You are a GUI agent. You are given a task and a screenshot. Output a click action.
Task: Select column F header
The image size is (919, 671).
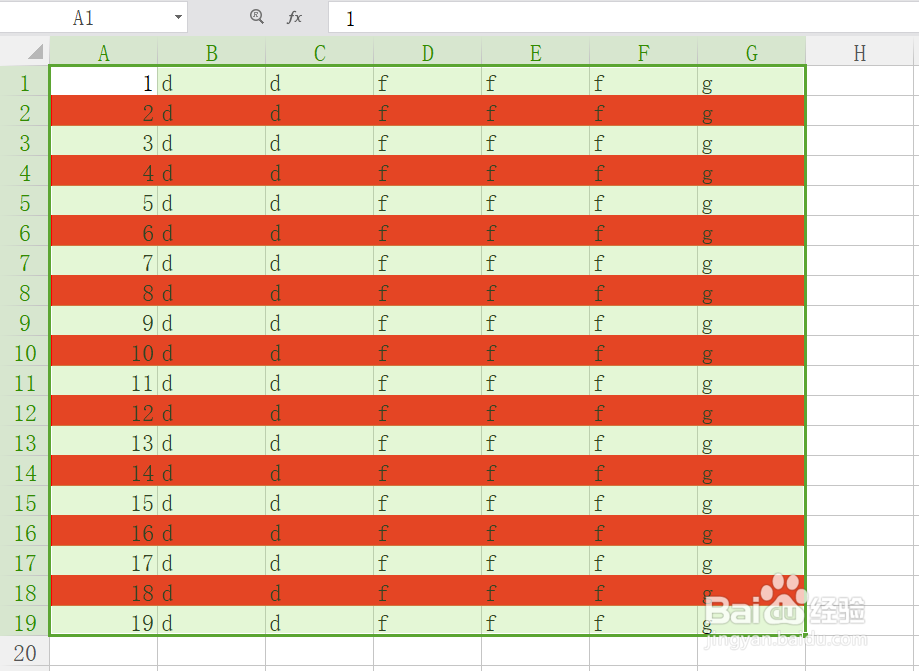643,52
